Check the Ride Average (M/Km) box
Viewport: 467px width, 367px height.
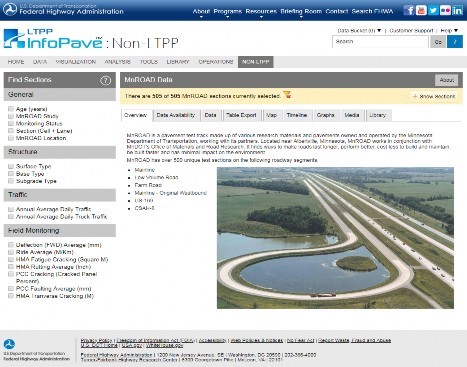[x=11, y=252]
